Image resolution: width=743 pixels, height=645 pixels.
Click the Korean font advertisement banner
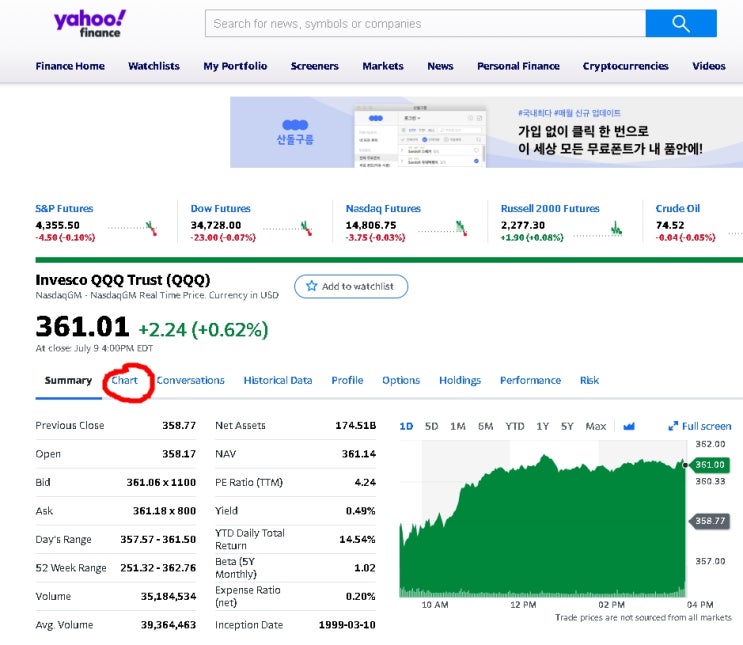(x=486, y=132)
